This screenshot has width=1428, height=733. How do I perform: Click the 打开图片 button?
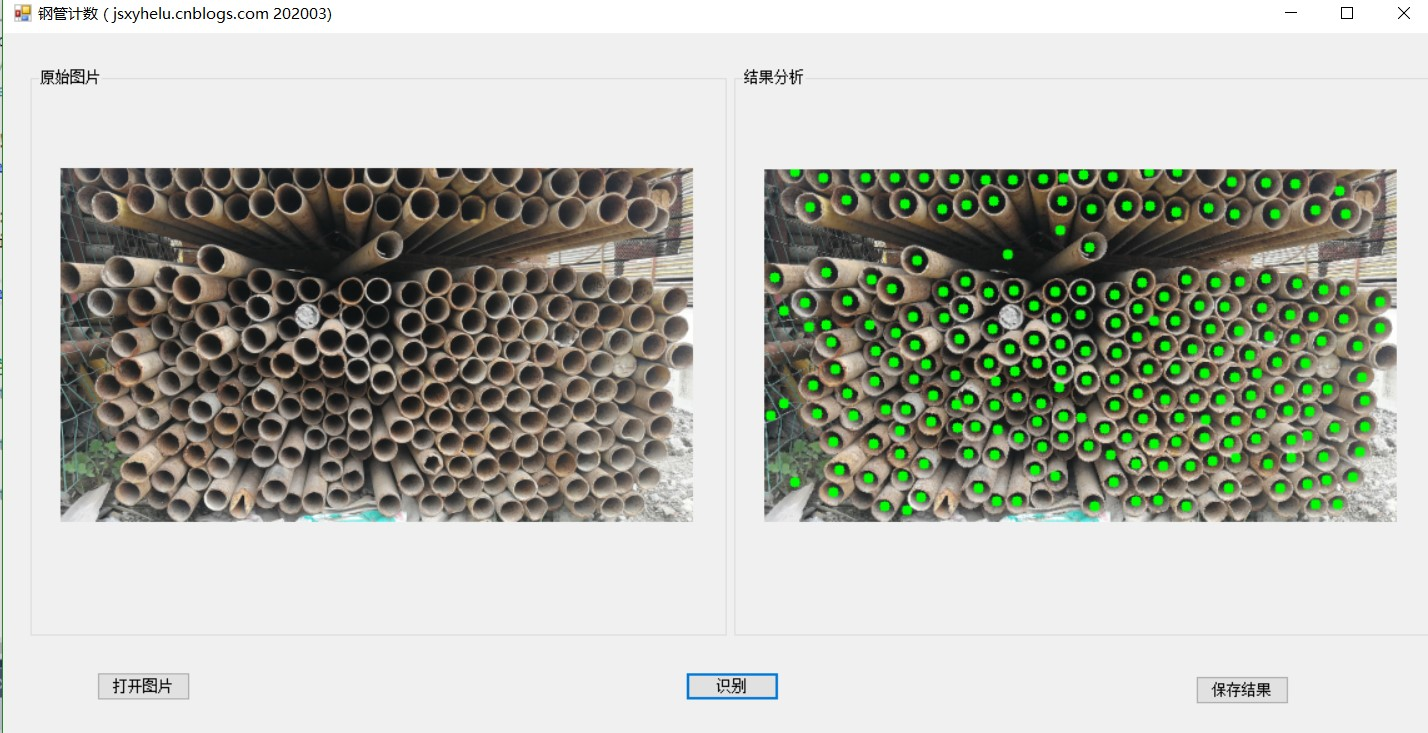tap(143, 686)
